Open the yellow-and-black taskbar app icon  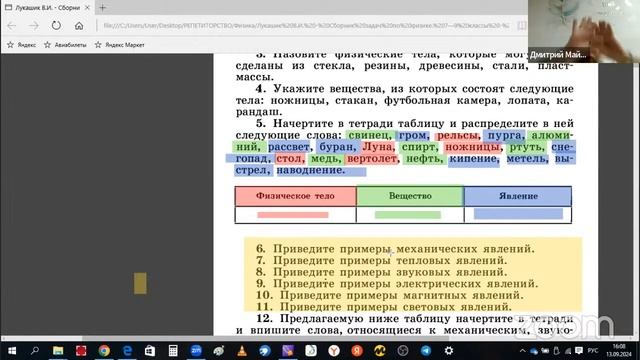[380, 351]
